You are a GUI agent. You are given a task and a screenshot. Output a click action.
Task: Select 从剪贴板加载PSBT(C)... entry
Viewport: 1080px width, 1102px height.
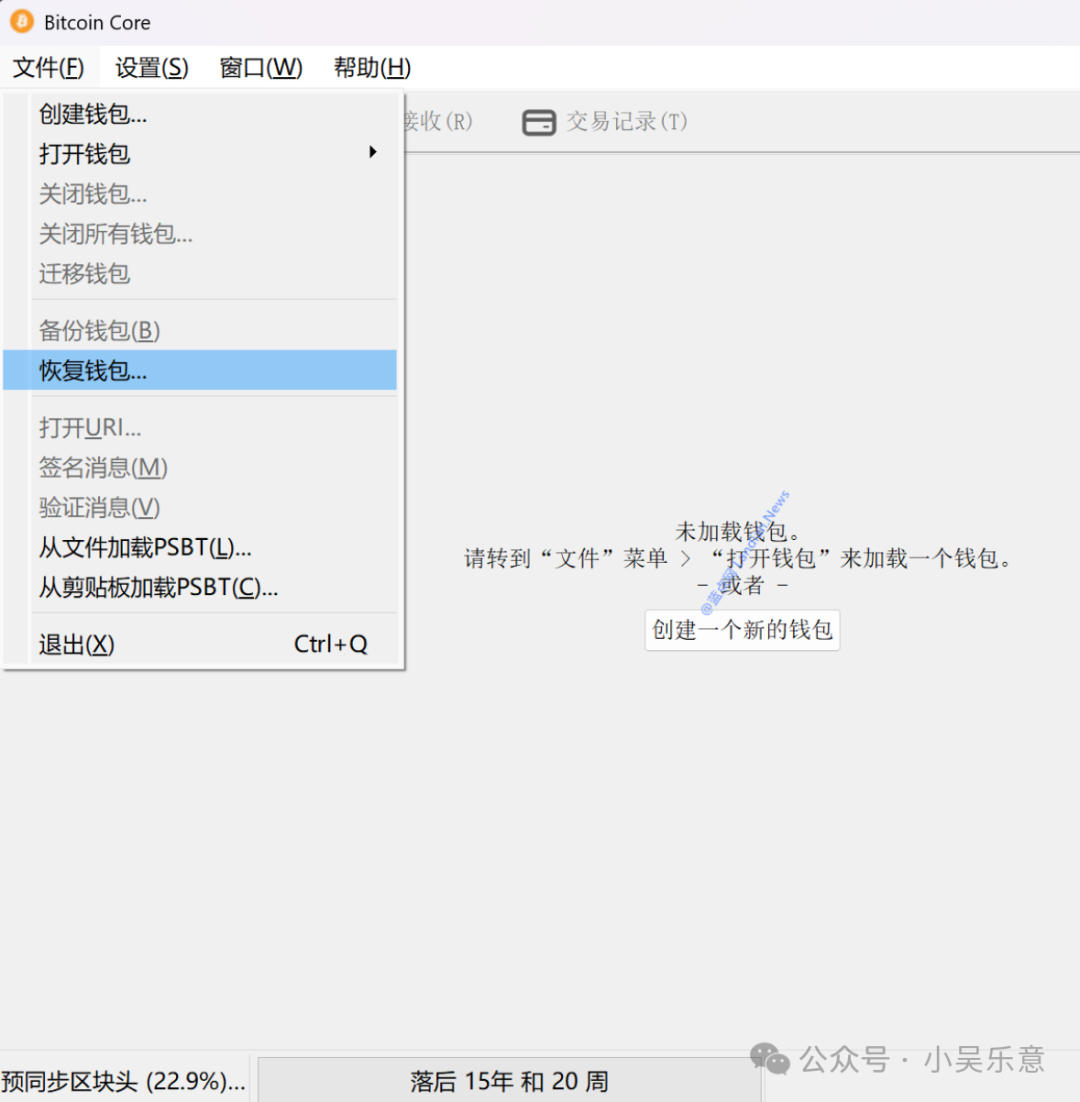point(200,588)
